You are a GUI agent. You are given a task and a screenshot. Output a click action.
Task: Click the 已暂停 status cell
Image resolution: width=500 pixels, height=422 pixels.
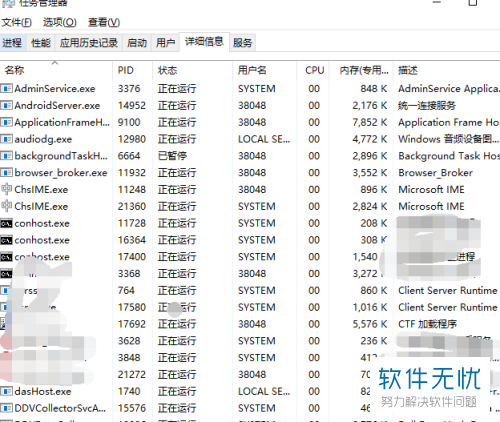click(172, 156)
